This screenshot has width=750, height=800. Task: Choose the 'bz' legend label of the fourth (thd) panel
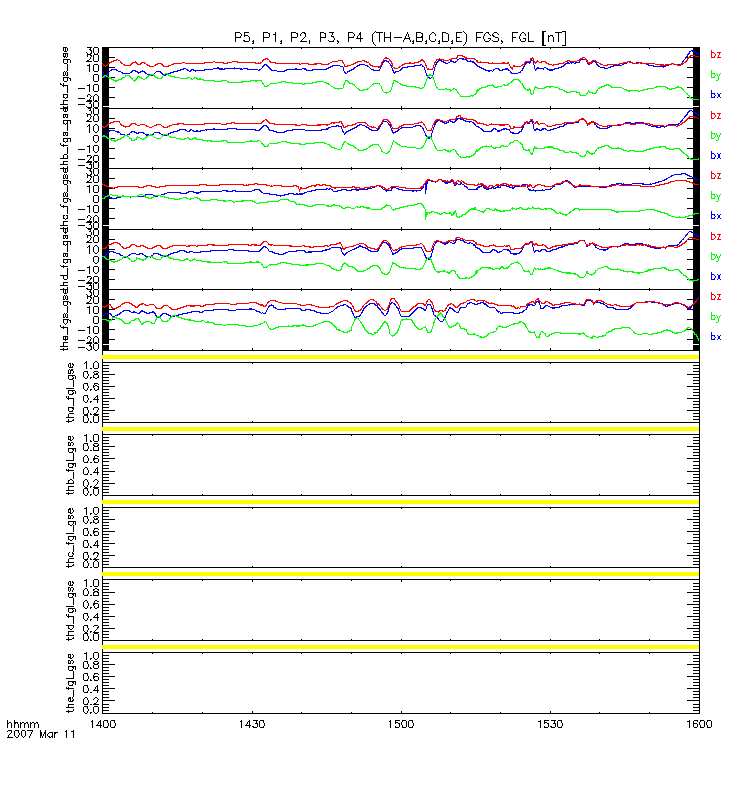pos(715,236)
